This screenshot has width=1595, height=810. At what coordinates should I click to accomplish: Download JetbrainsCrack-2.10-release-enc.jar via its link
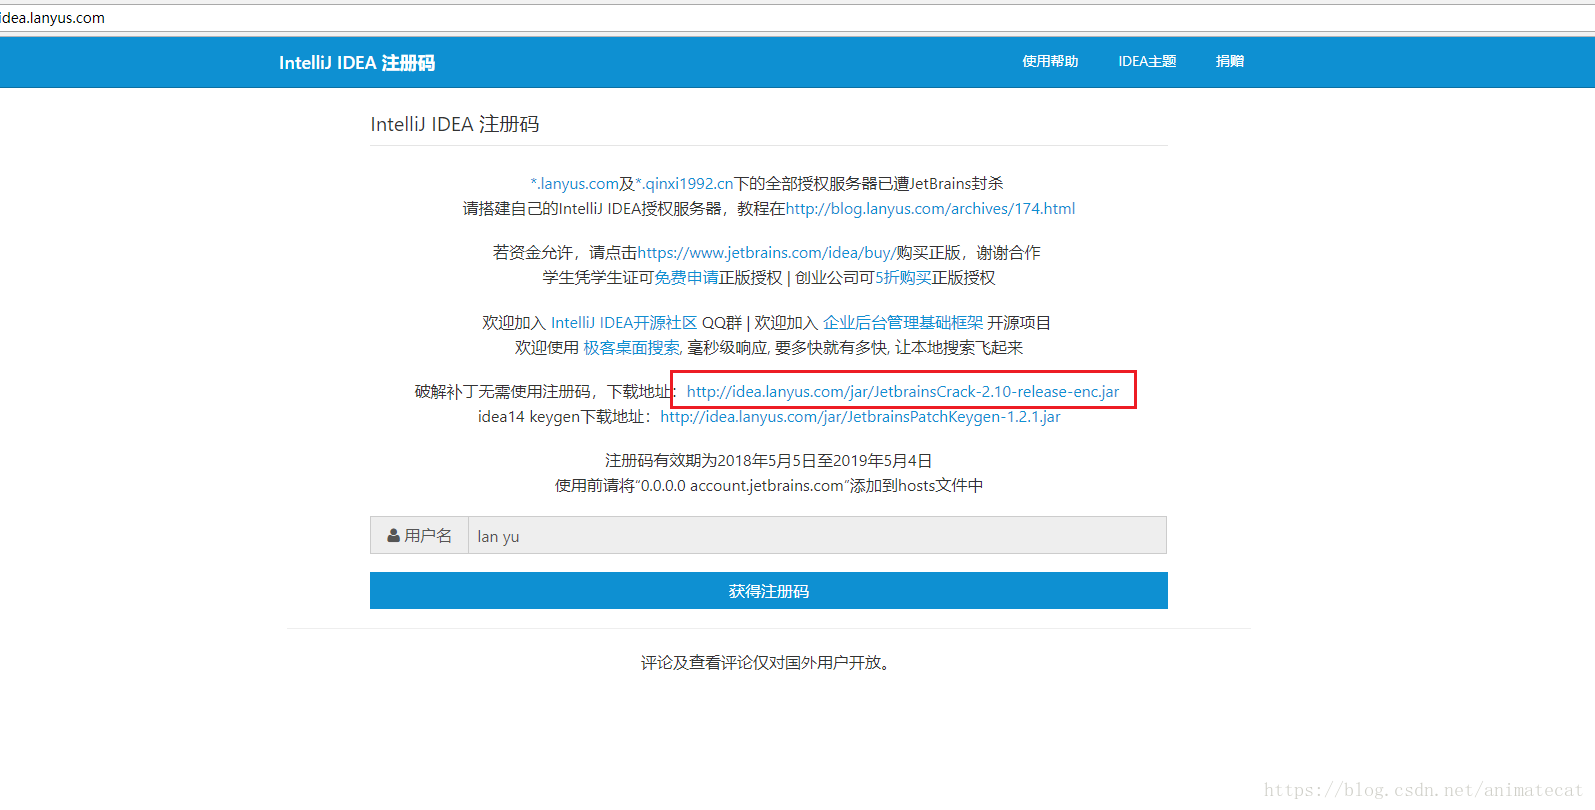[902, 392]
